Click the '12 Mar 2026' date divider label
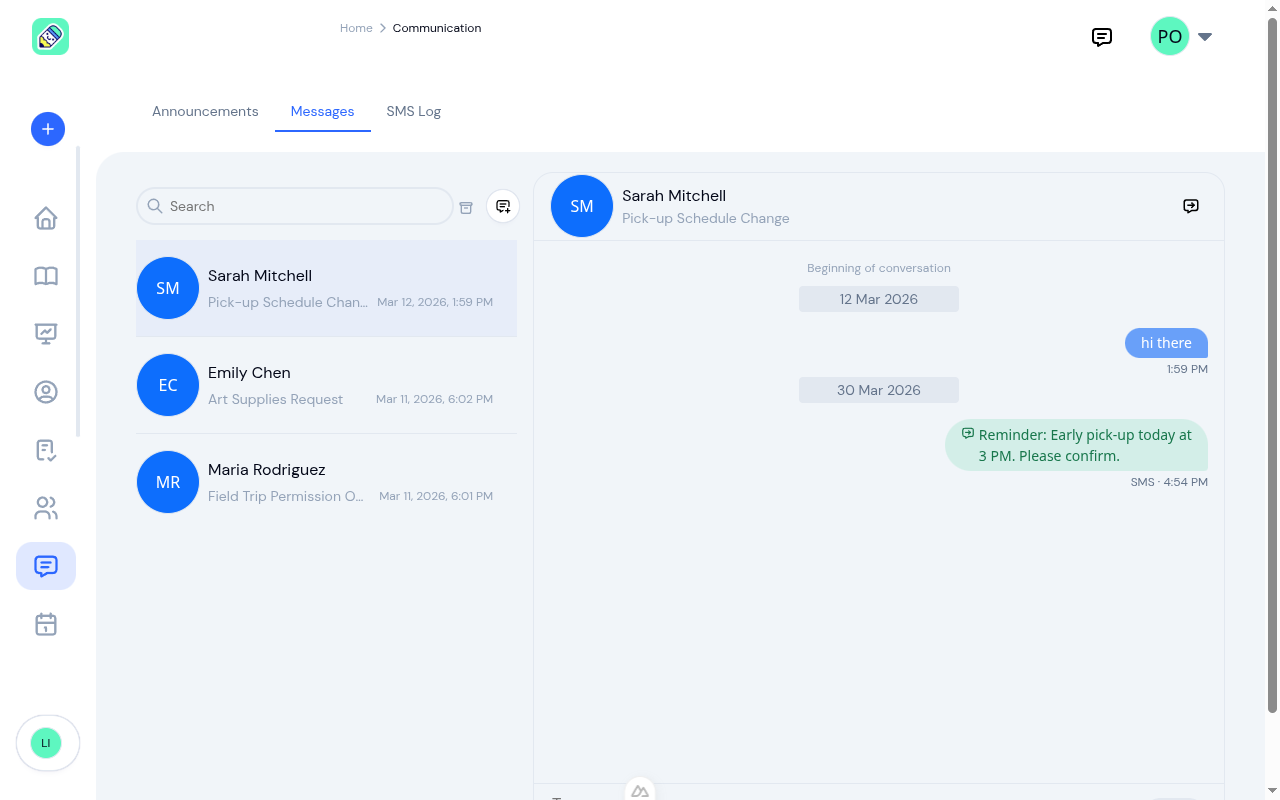1280x800 pixels. 879,299
